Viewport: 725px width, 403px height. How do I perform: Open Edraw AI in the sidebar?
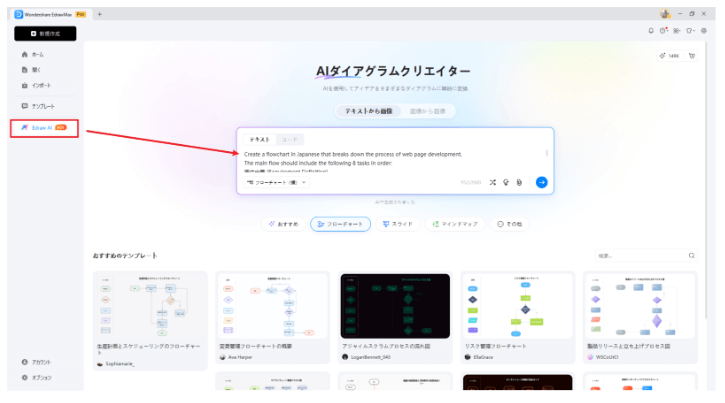coord(43,128)
